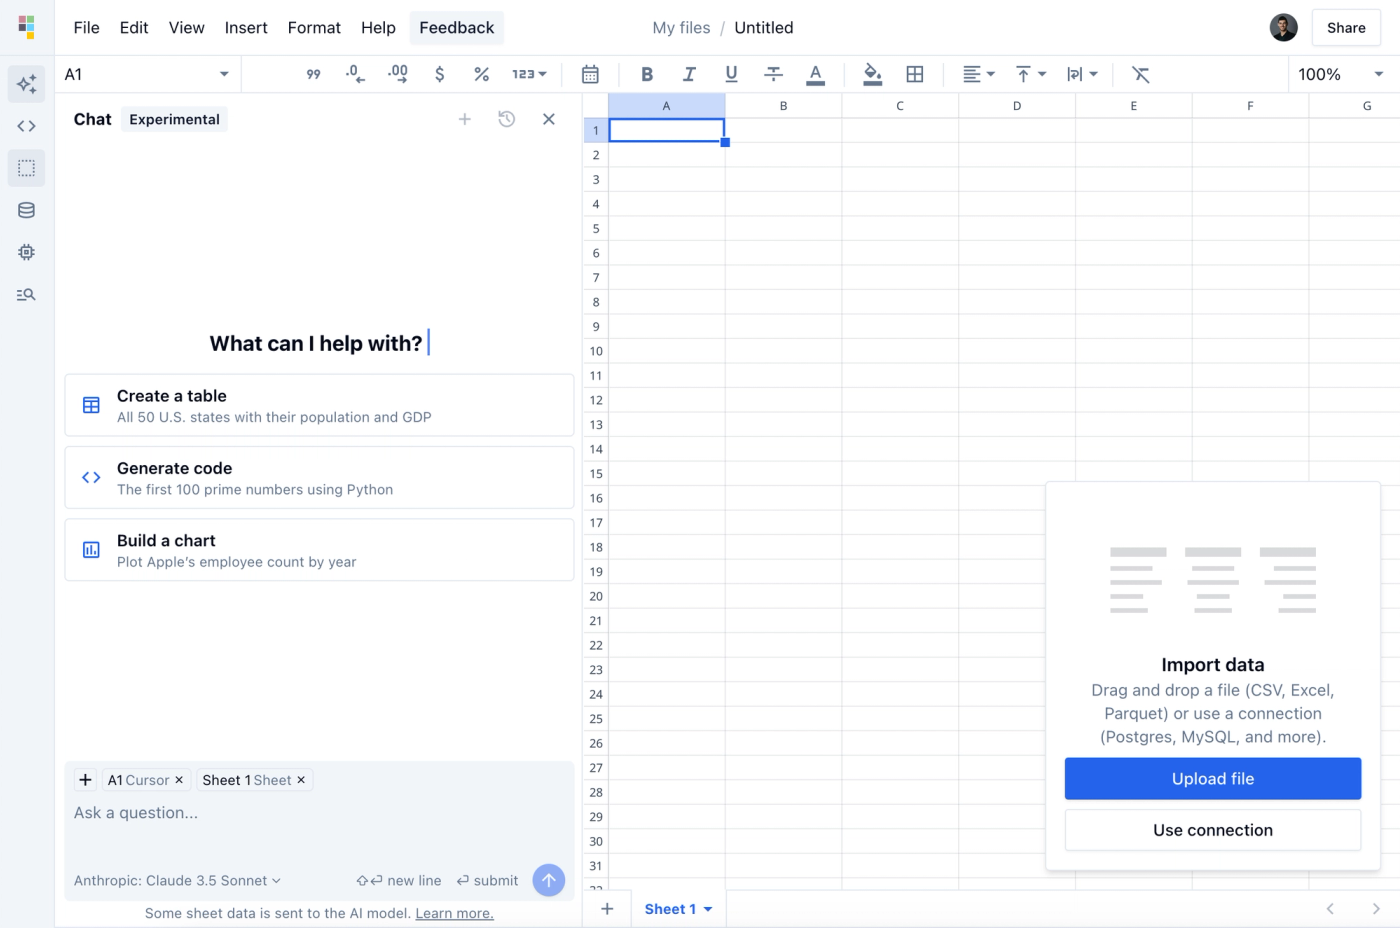
Task: Open the text color picker
Action: click(x=816, y=74)
